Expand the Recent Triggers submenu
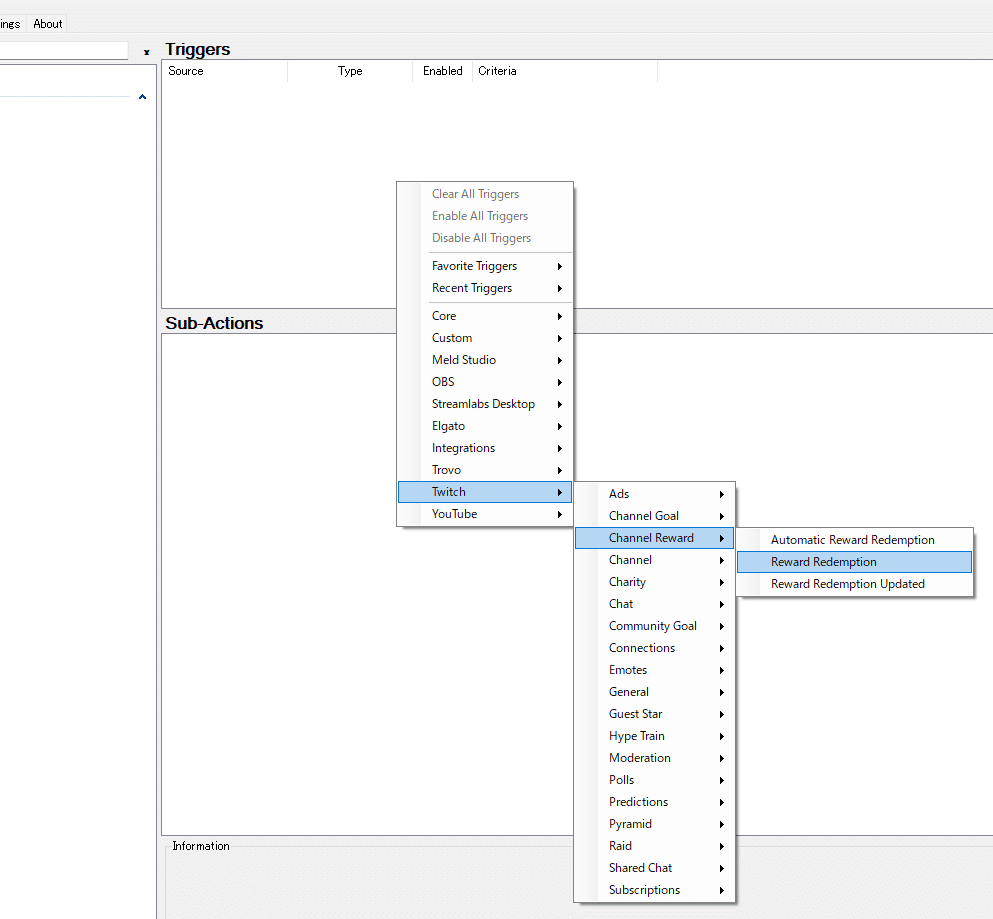Screen dimensions: 993x919 pyautogui.click(x=485, y=288)
